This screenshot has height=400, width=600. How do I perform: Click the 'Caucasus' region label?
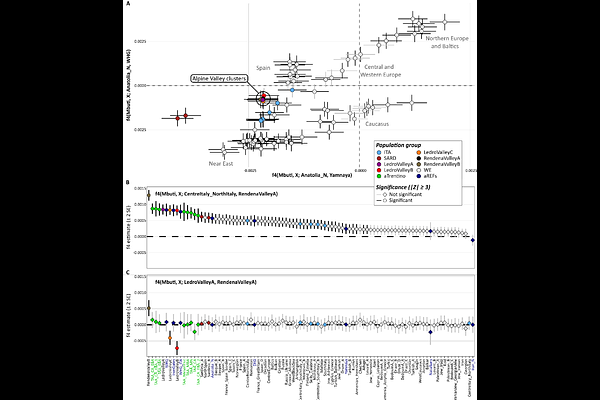tap(377, 124)
